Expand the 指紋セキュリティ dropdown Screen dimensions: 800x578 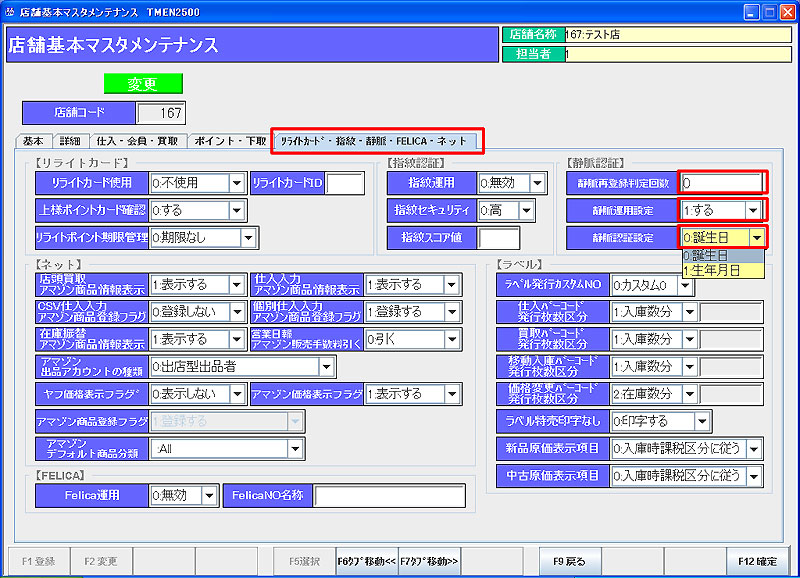pos(537,211)
